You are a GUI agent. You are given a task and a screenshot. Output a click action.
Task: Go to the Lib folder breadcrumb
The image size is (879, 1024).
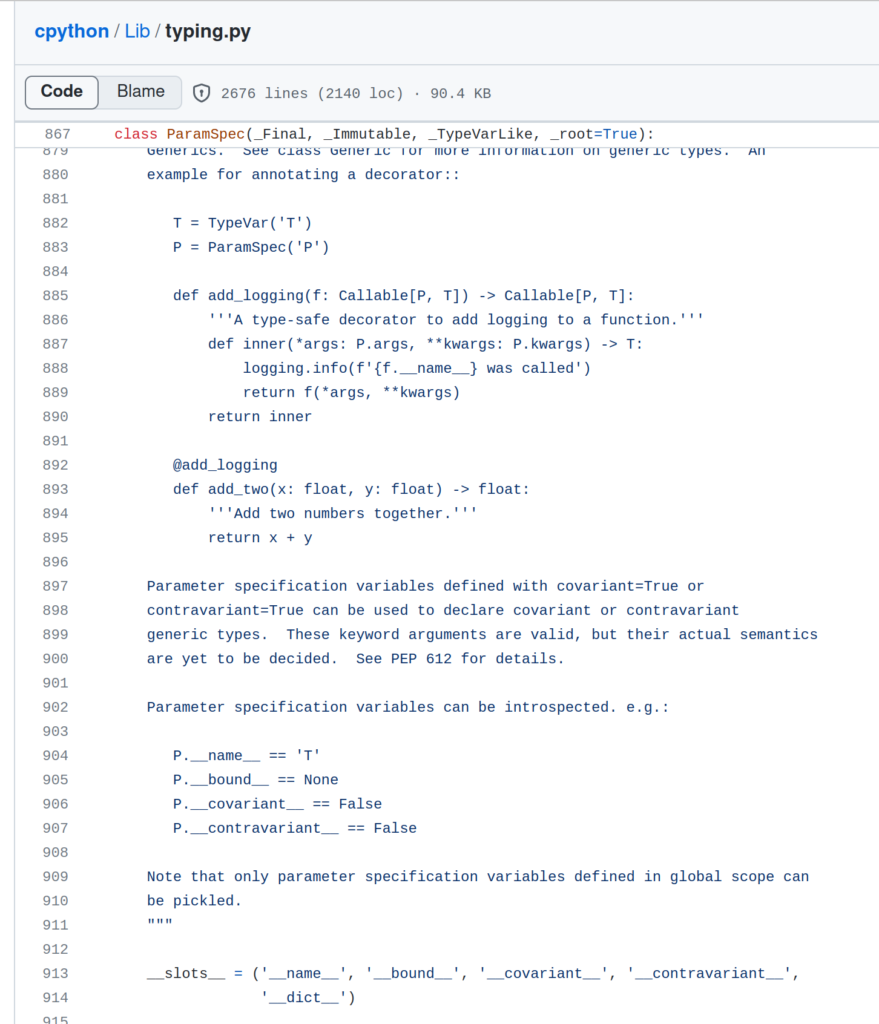click(137, 31)
